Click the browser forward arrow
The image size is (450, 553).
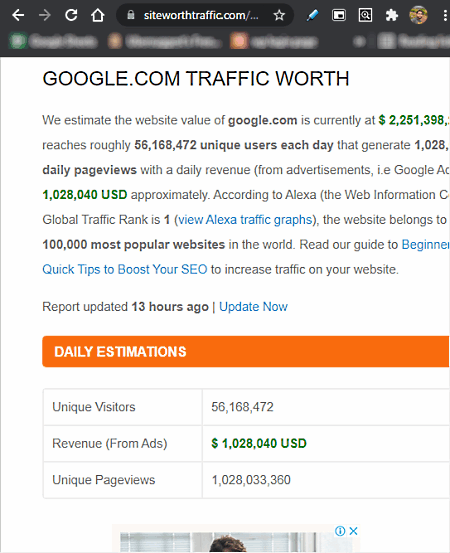pyautogui.click(x=44, y=15)
